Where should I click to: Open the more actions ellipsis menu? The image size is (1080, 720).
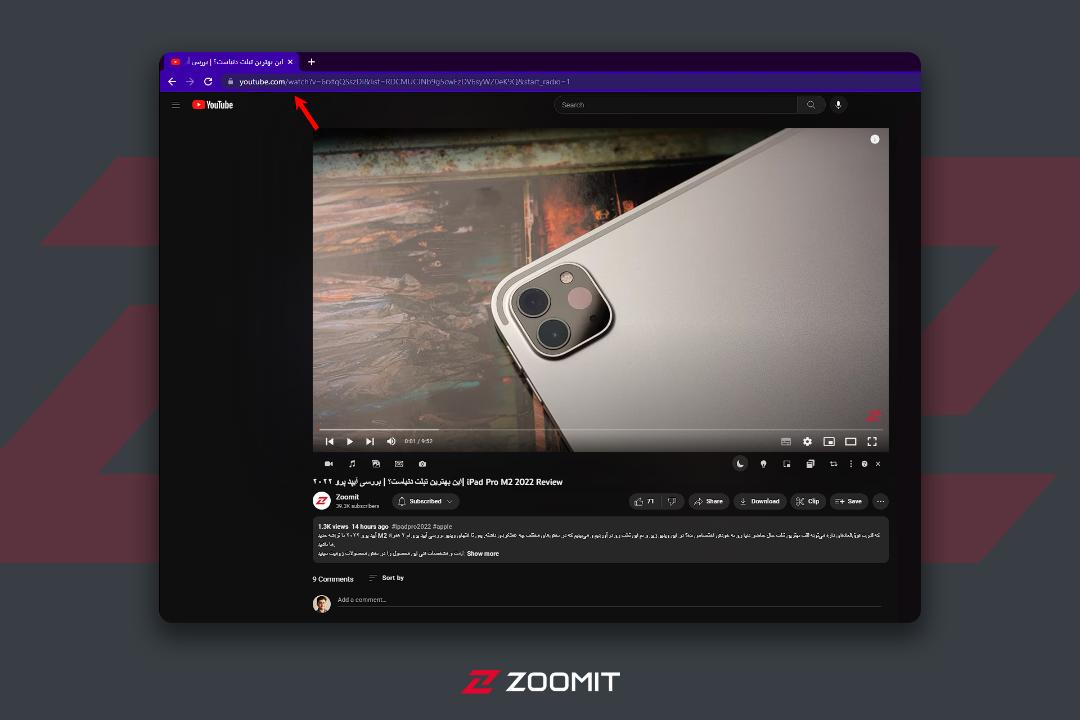[x=880, y=502]
